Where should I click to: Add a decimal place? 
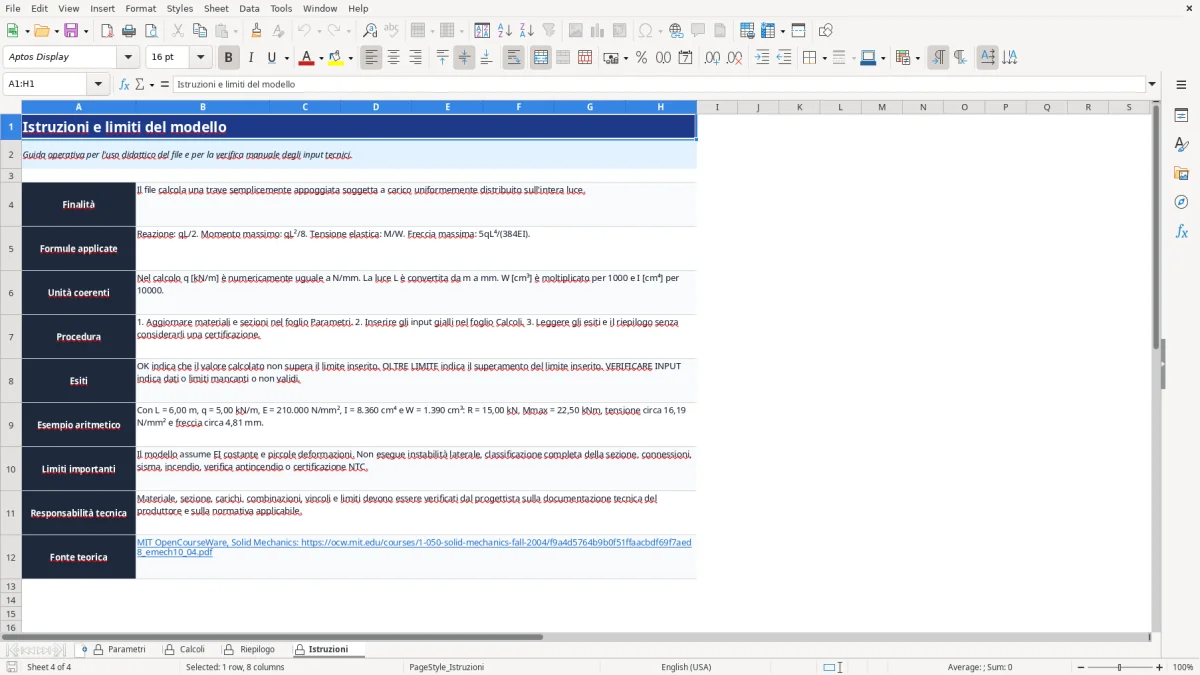point(712,58)
